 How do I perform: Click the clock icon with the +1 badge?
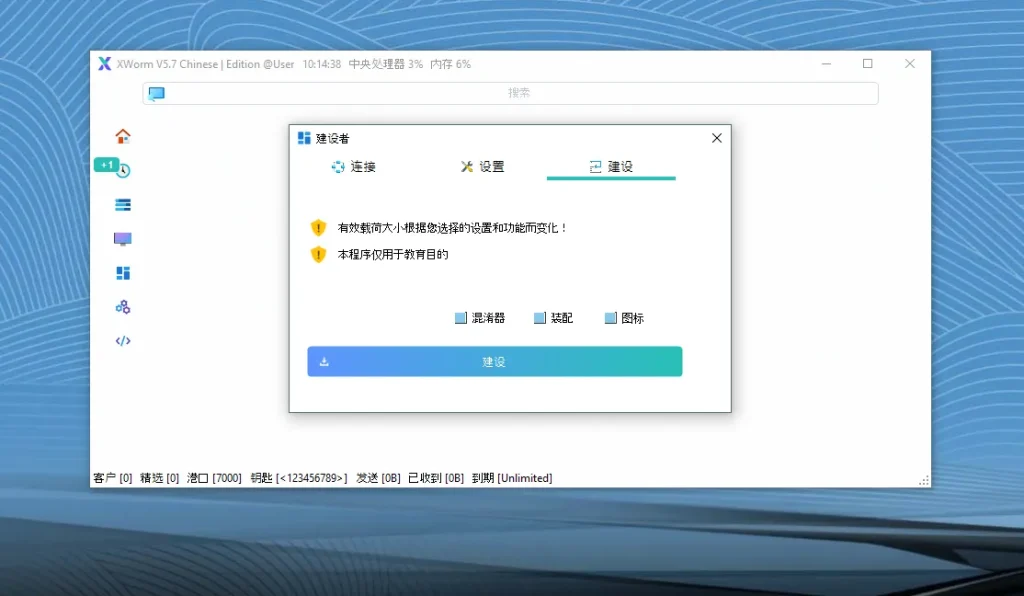pos(120,170)
